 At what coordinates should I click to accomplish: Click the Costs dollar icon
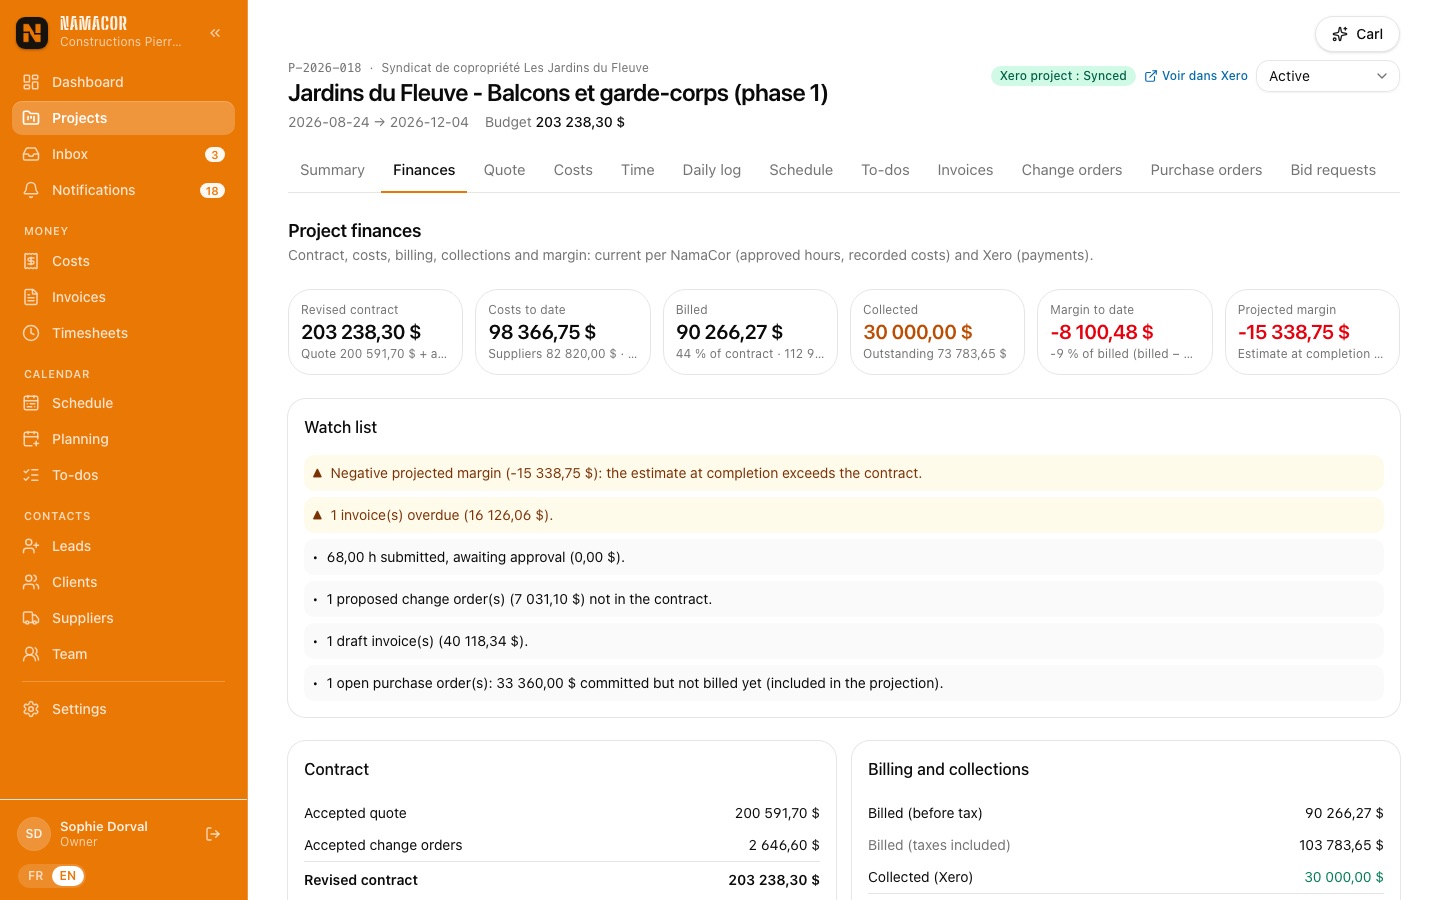pyautogui.click(x=31, y=261)
